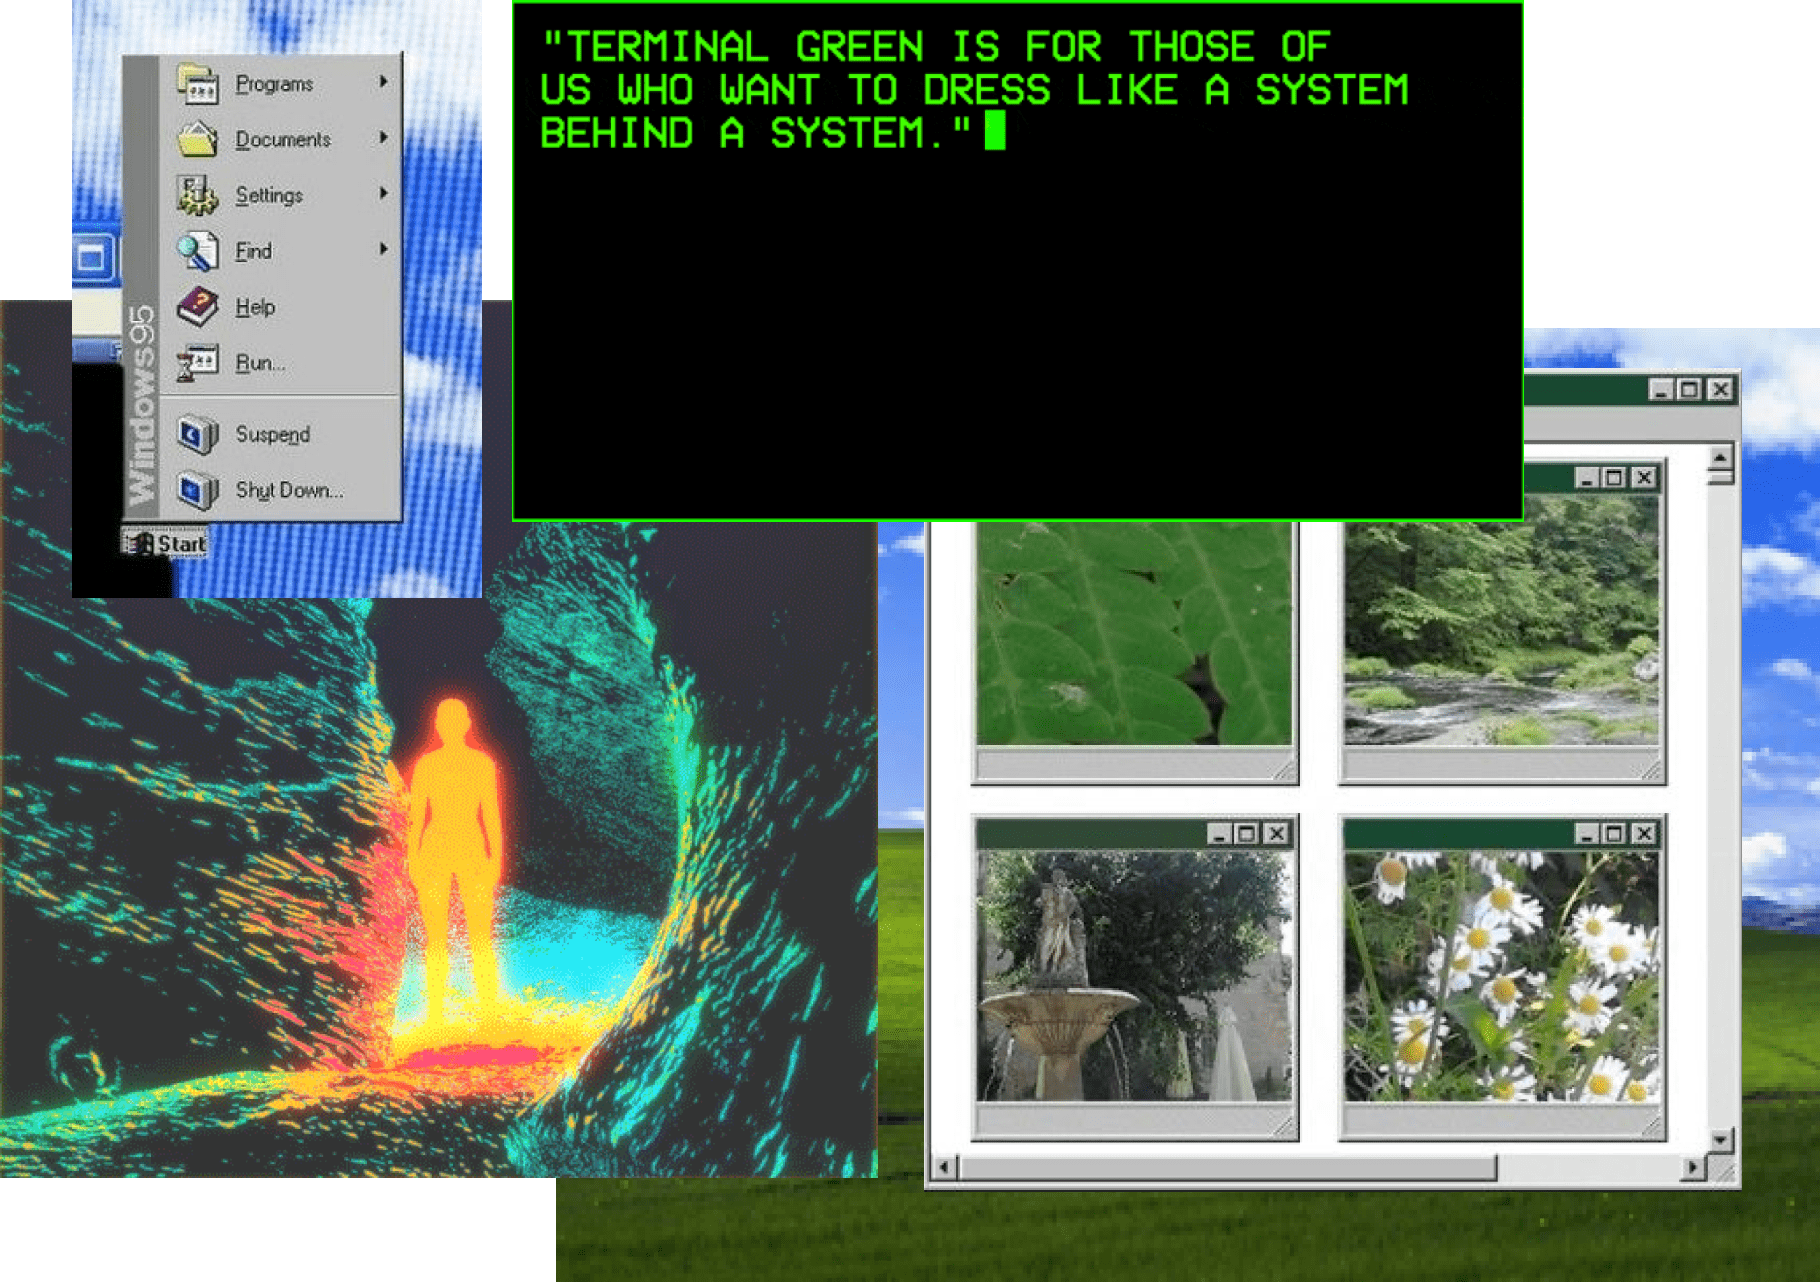This screenshot has height=1282, width=1820.
Task: Click the Run icon in the Start menu
Action: point(197,363)
